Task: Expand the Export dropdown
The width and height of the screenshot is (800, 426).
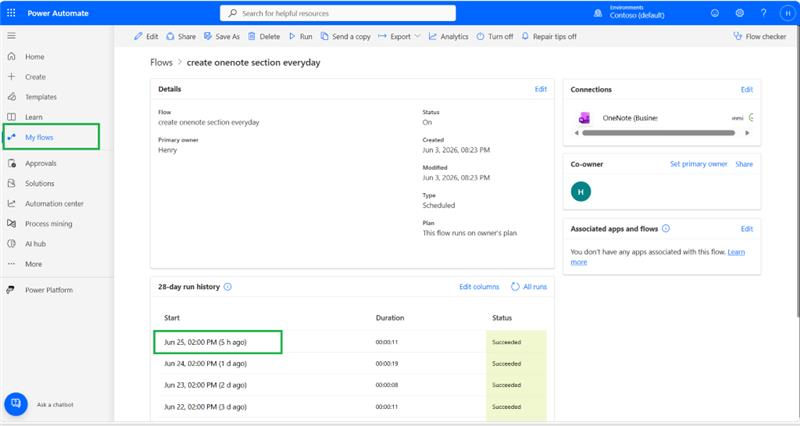Action: (x=399, y=36)
